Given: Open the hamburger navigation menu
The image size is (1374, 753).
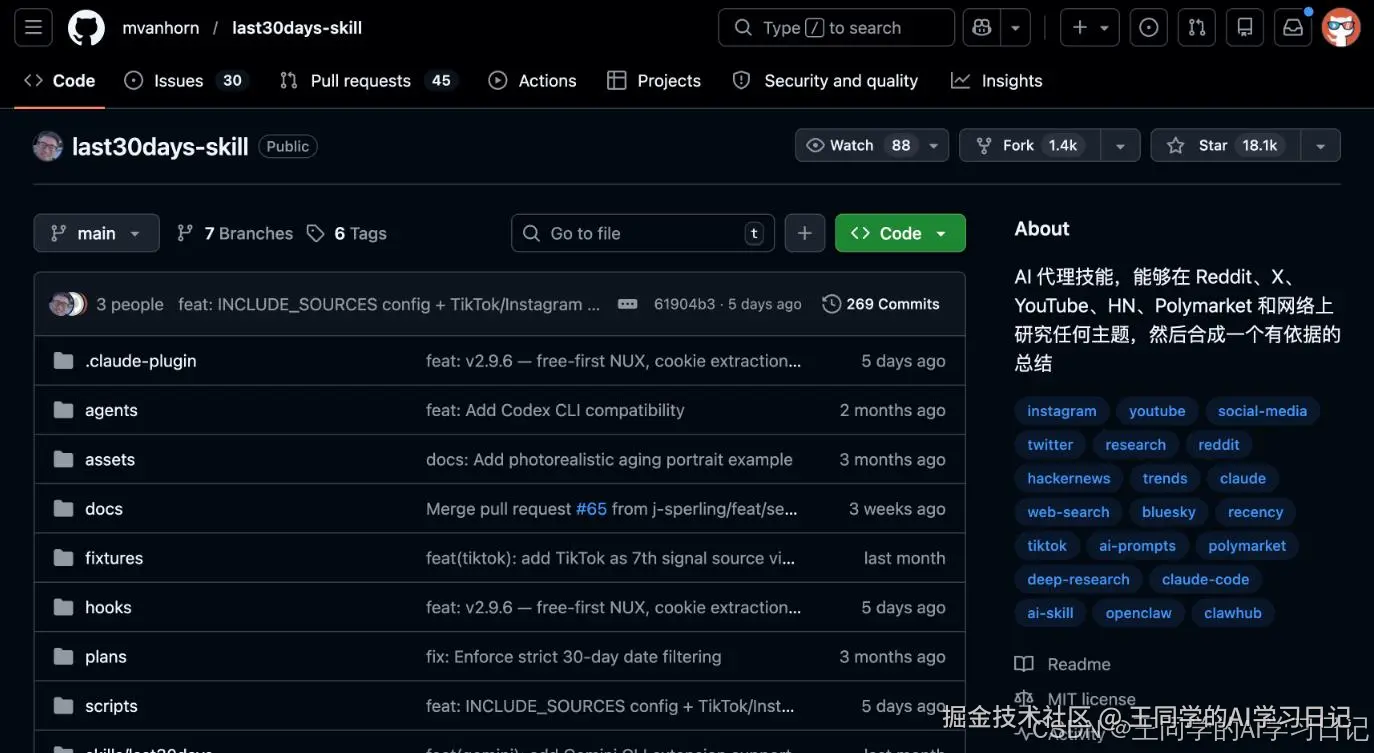Looking at the screenshot, I should [33, 28].
